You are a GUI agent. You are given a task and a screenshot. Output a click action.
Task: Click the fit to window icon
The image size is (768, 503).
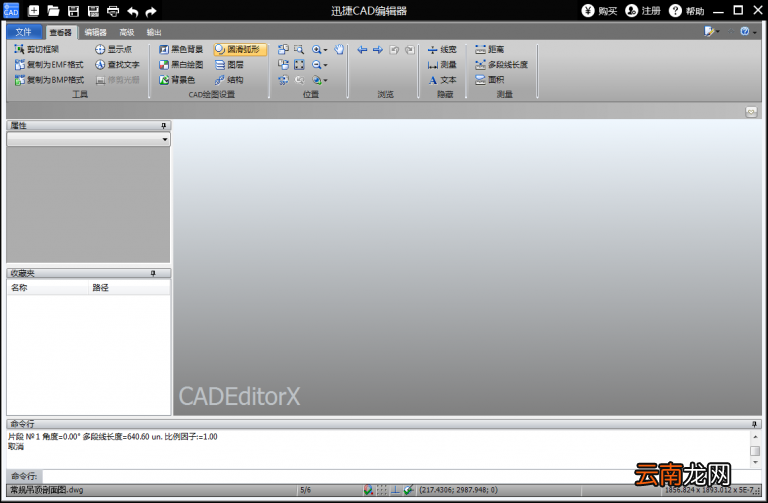coord(299,64)
